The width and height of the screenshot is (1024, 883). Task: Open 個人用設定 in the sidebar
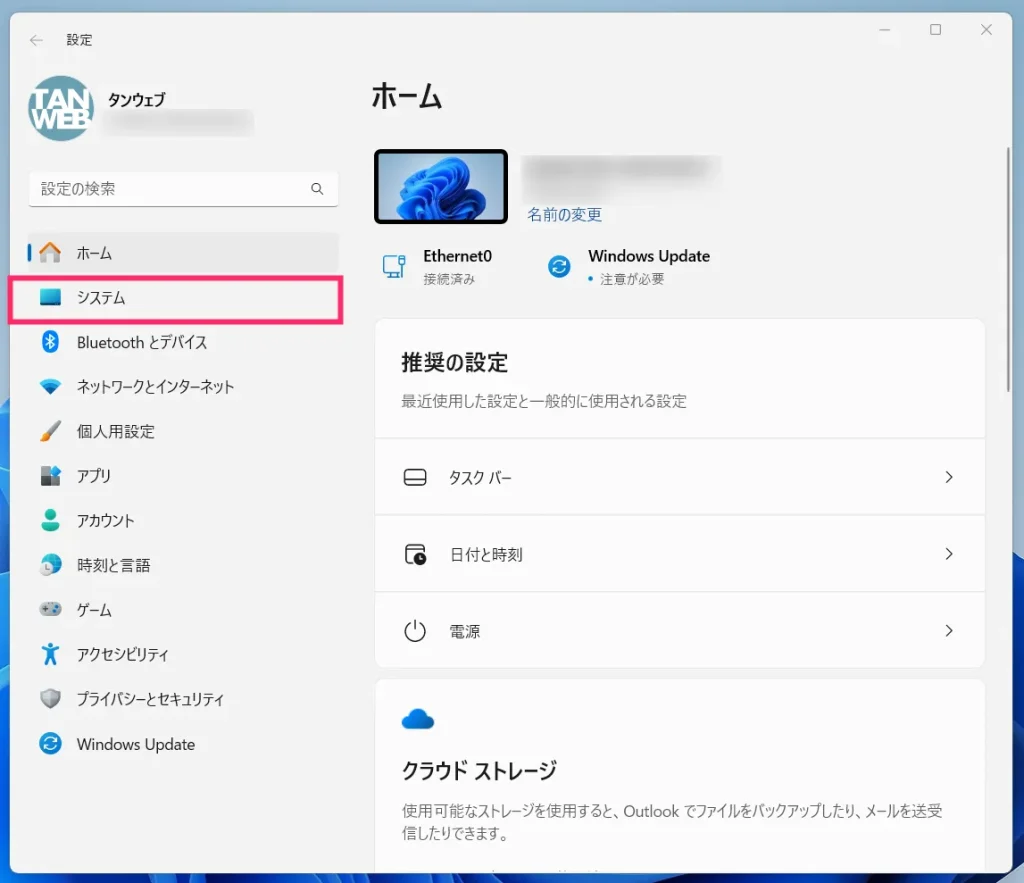184,431
